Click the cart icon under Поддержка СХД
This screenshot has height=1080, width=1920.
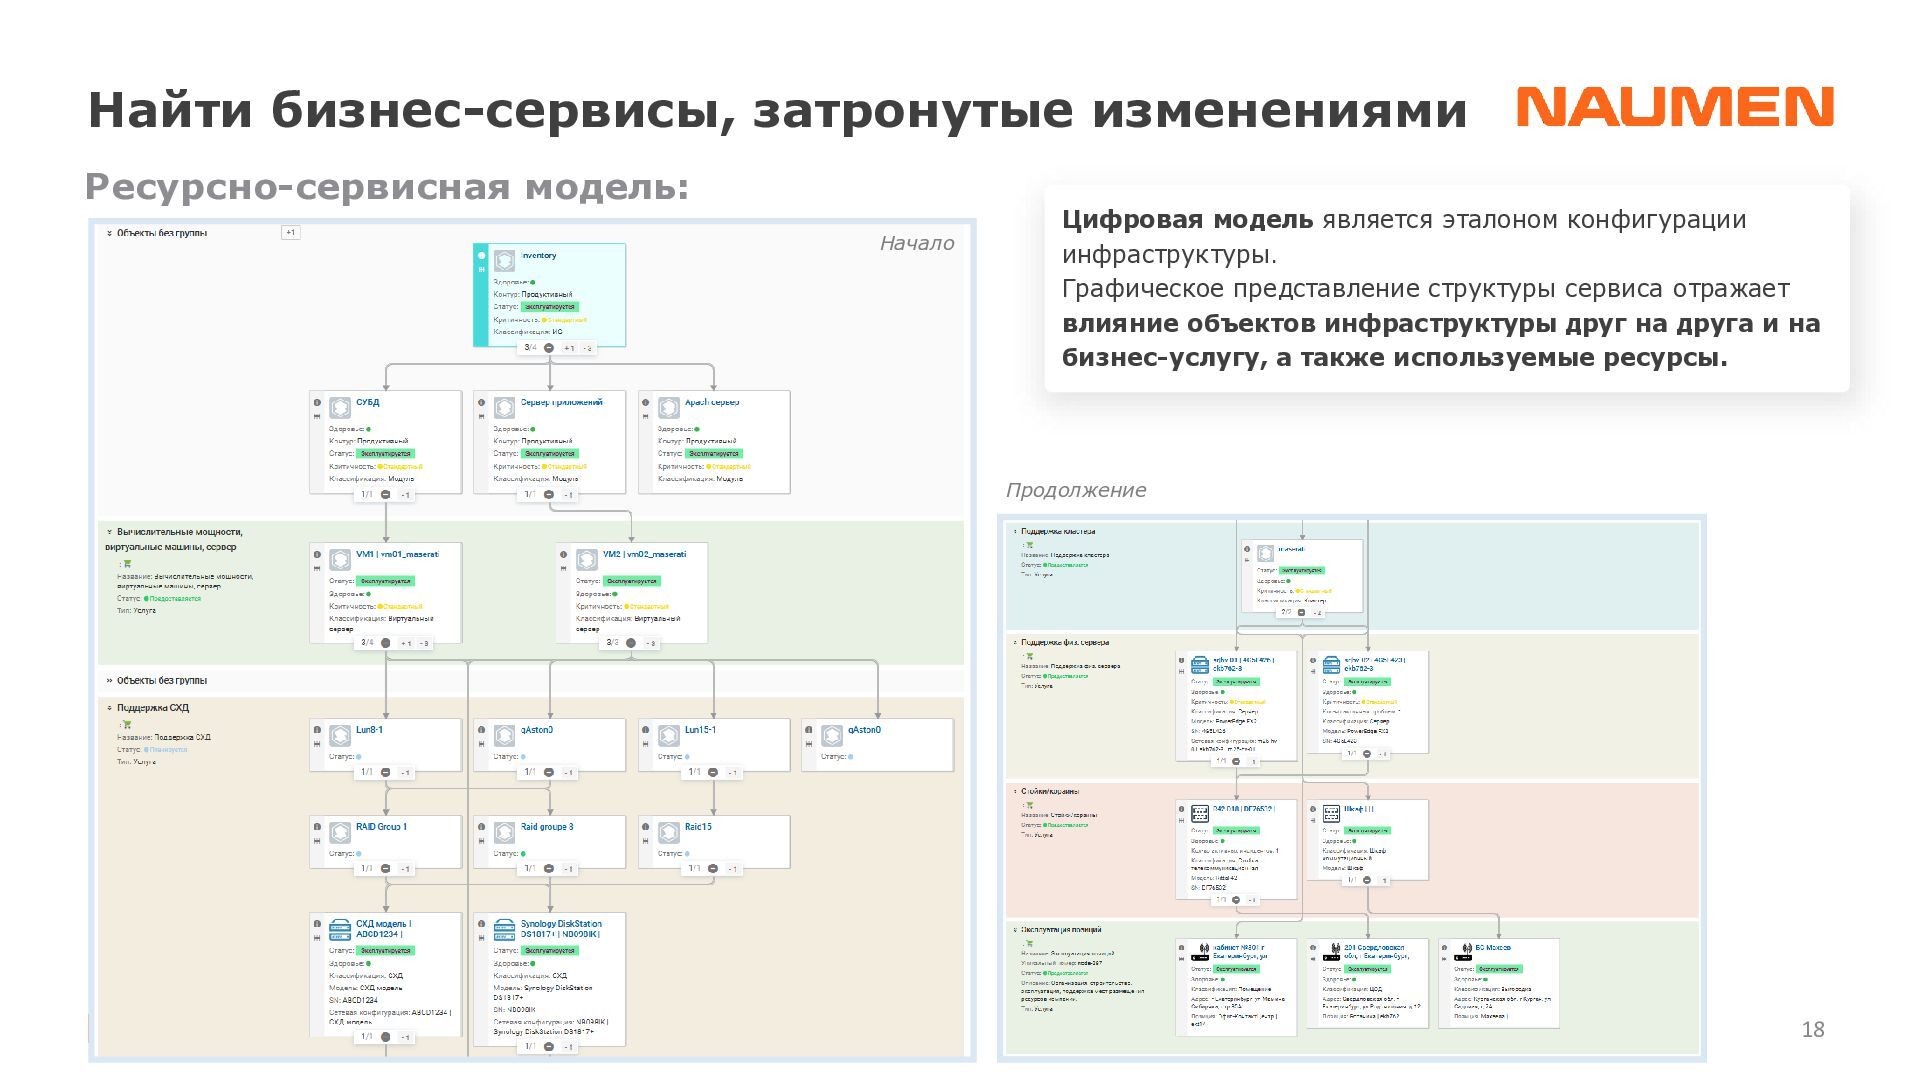(x=127, y=724)
